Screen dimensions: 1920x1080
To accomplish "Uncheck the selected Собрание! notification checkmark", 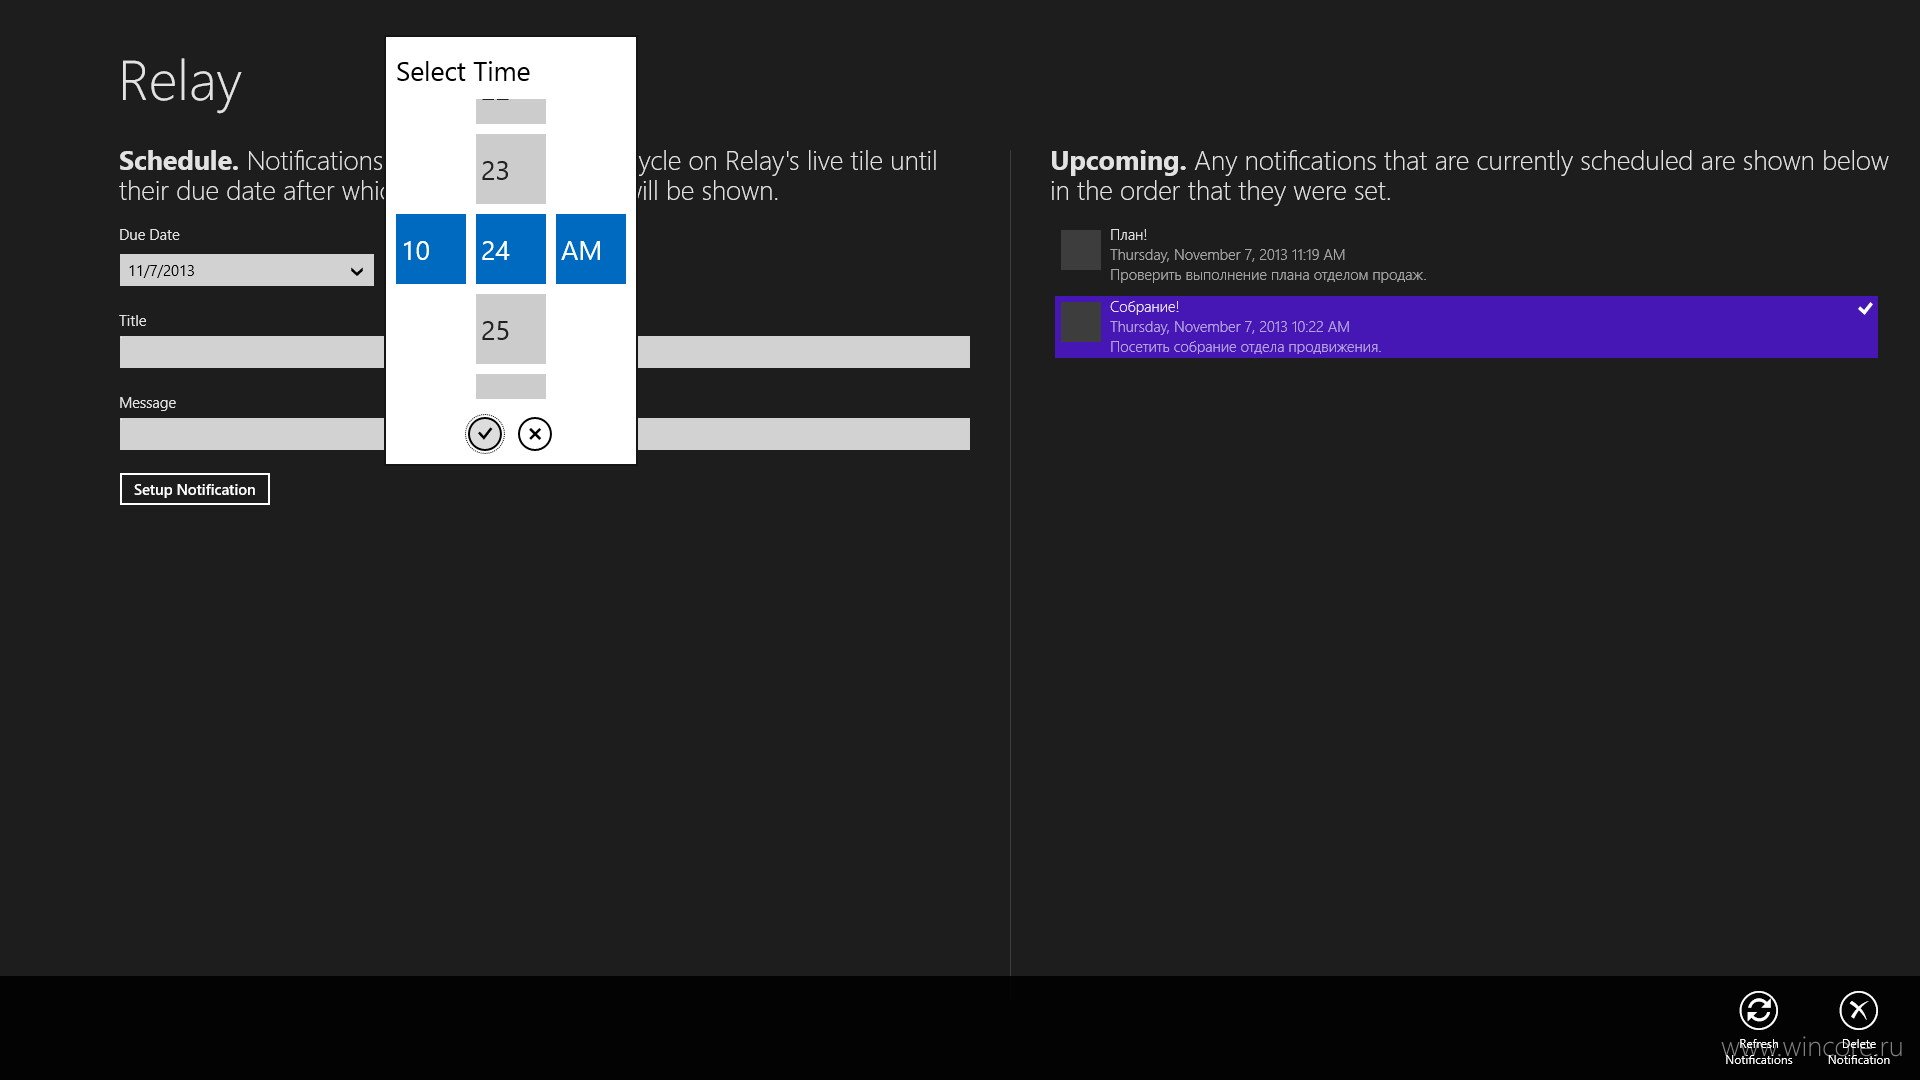I will (x=1865, y=308).
